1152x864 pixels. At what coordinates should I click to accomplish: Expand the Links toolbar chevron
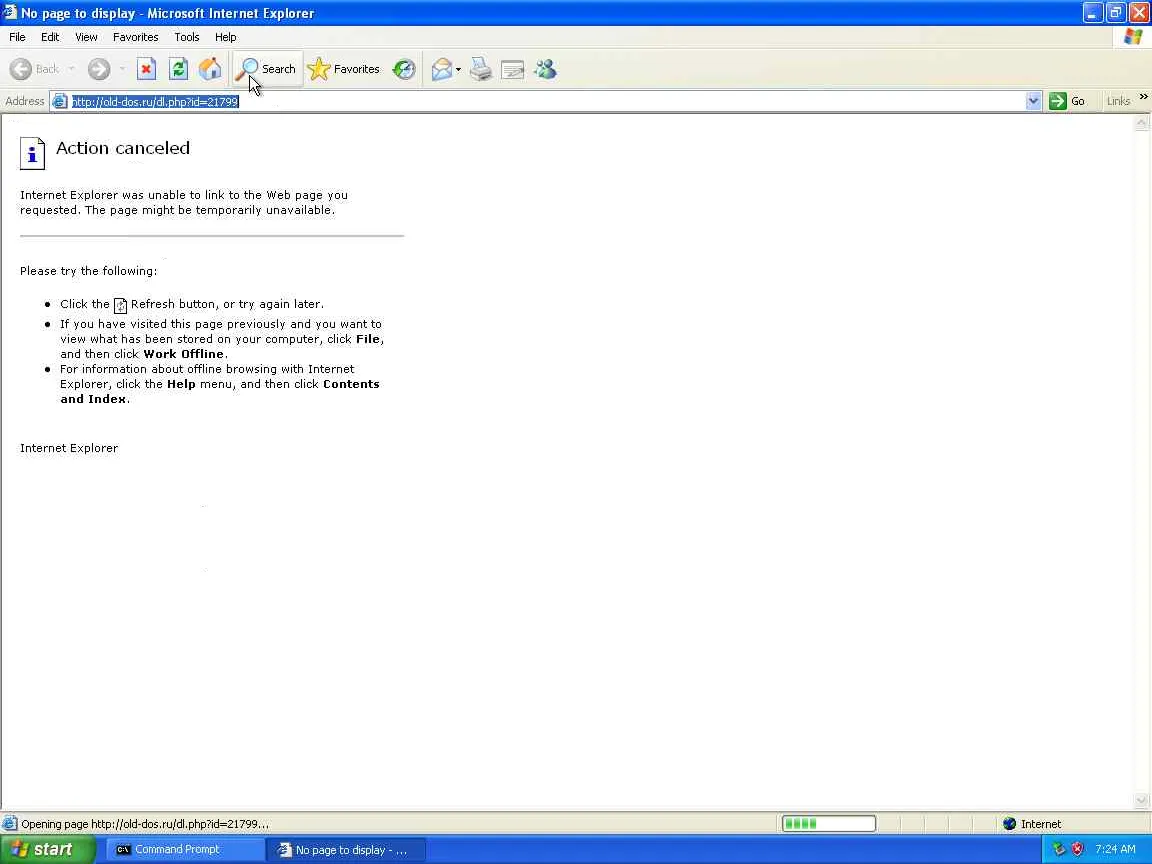tap(1143, 97)
